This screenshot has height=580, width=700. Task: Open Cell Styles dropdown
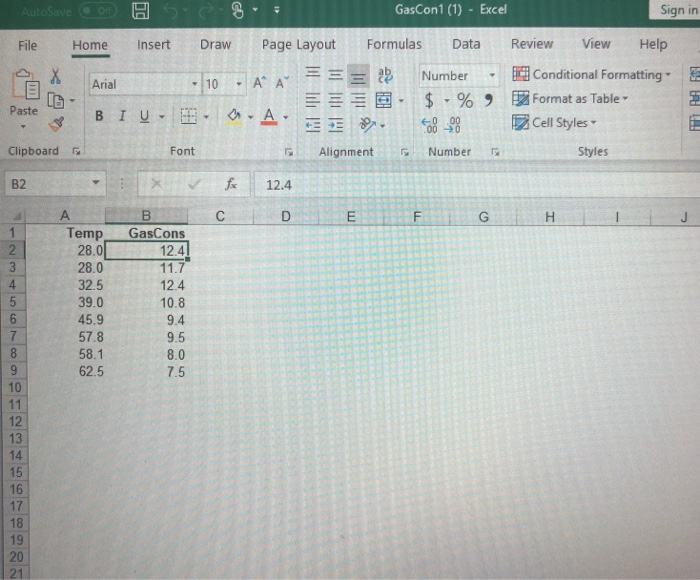coord(554,123)
